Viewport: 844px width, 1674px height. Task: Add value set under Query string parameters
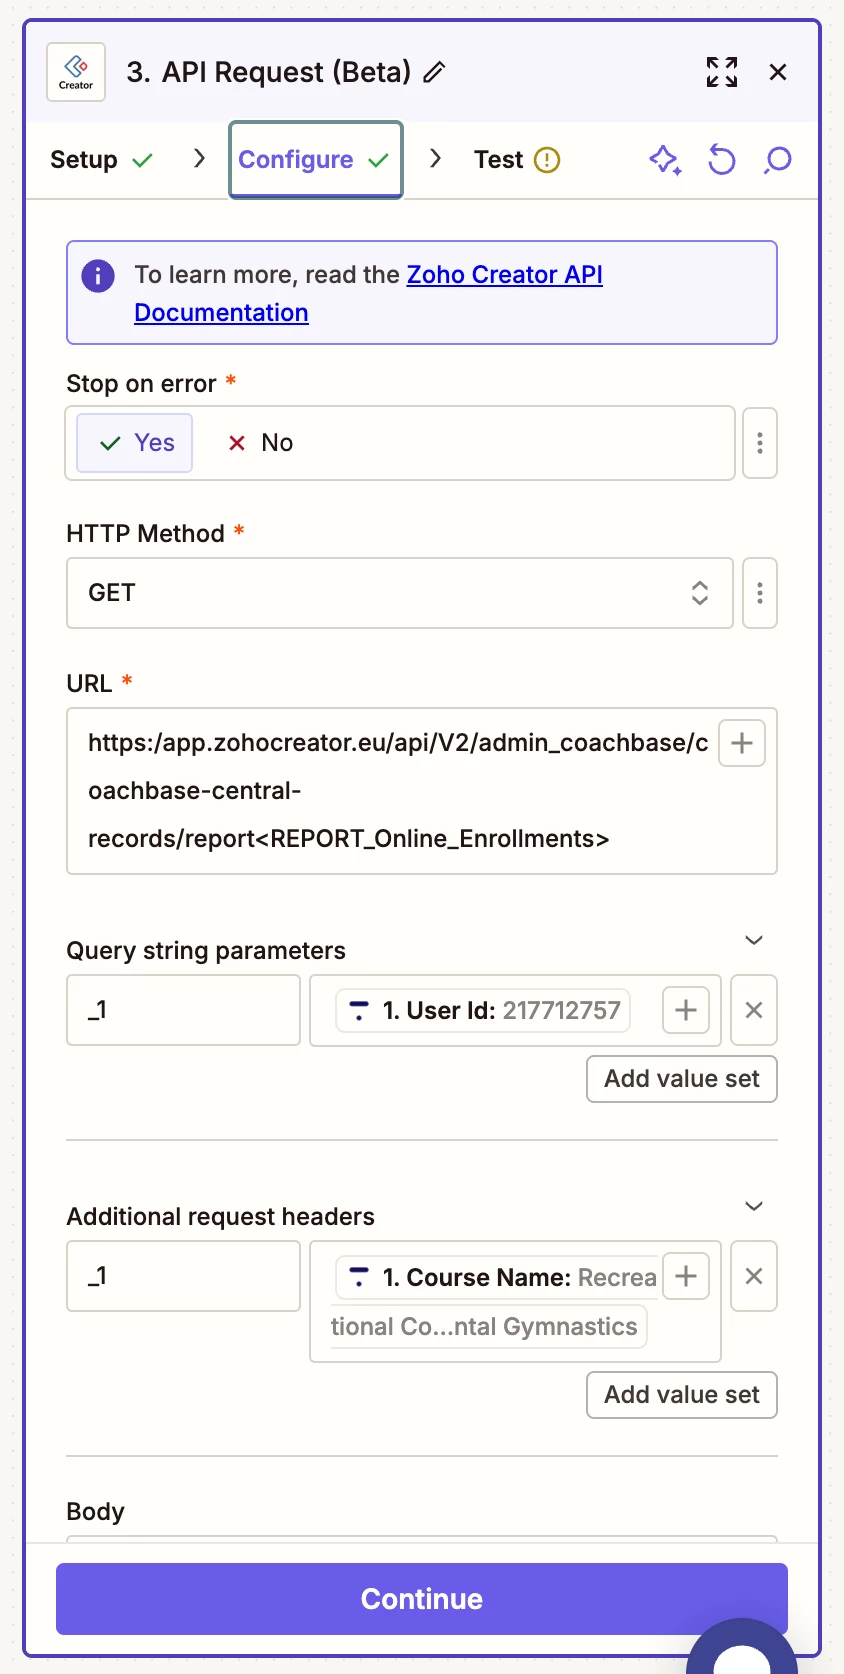click(682, 1079)
